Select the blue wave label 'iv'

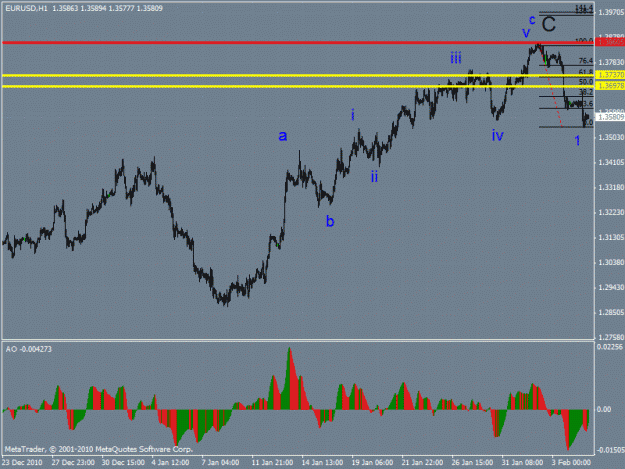point(497,135)
